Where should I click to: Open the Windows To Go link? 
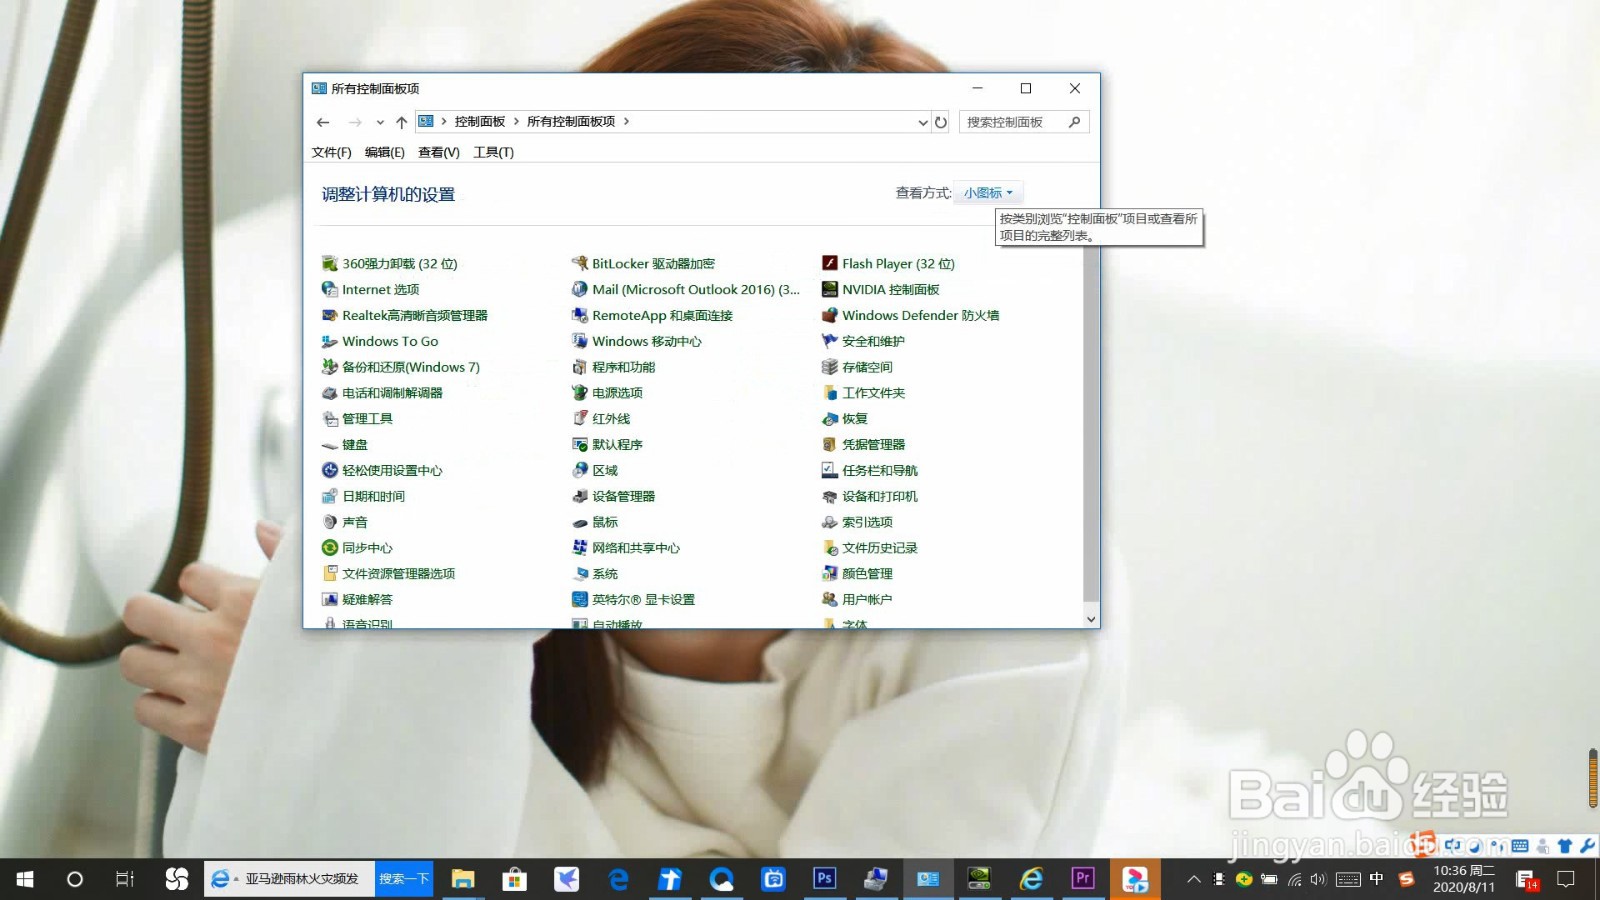click(x=390, y=341)
